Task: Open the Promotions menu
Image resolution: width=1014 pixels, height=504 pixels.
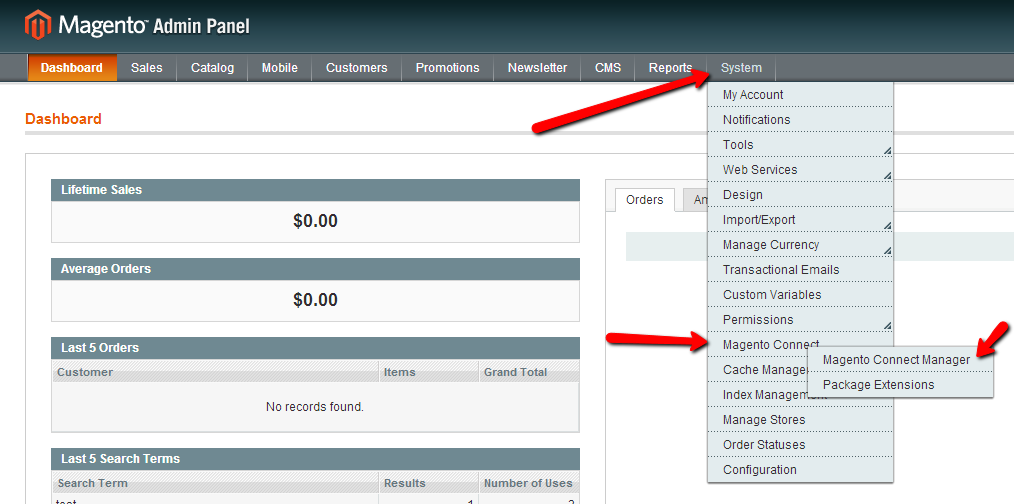Action: pyautogui.click(x=448, y=68)
